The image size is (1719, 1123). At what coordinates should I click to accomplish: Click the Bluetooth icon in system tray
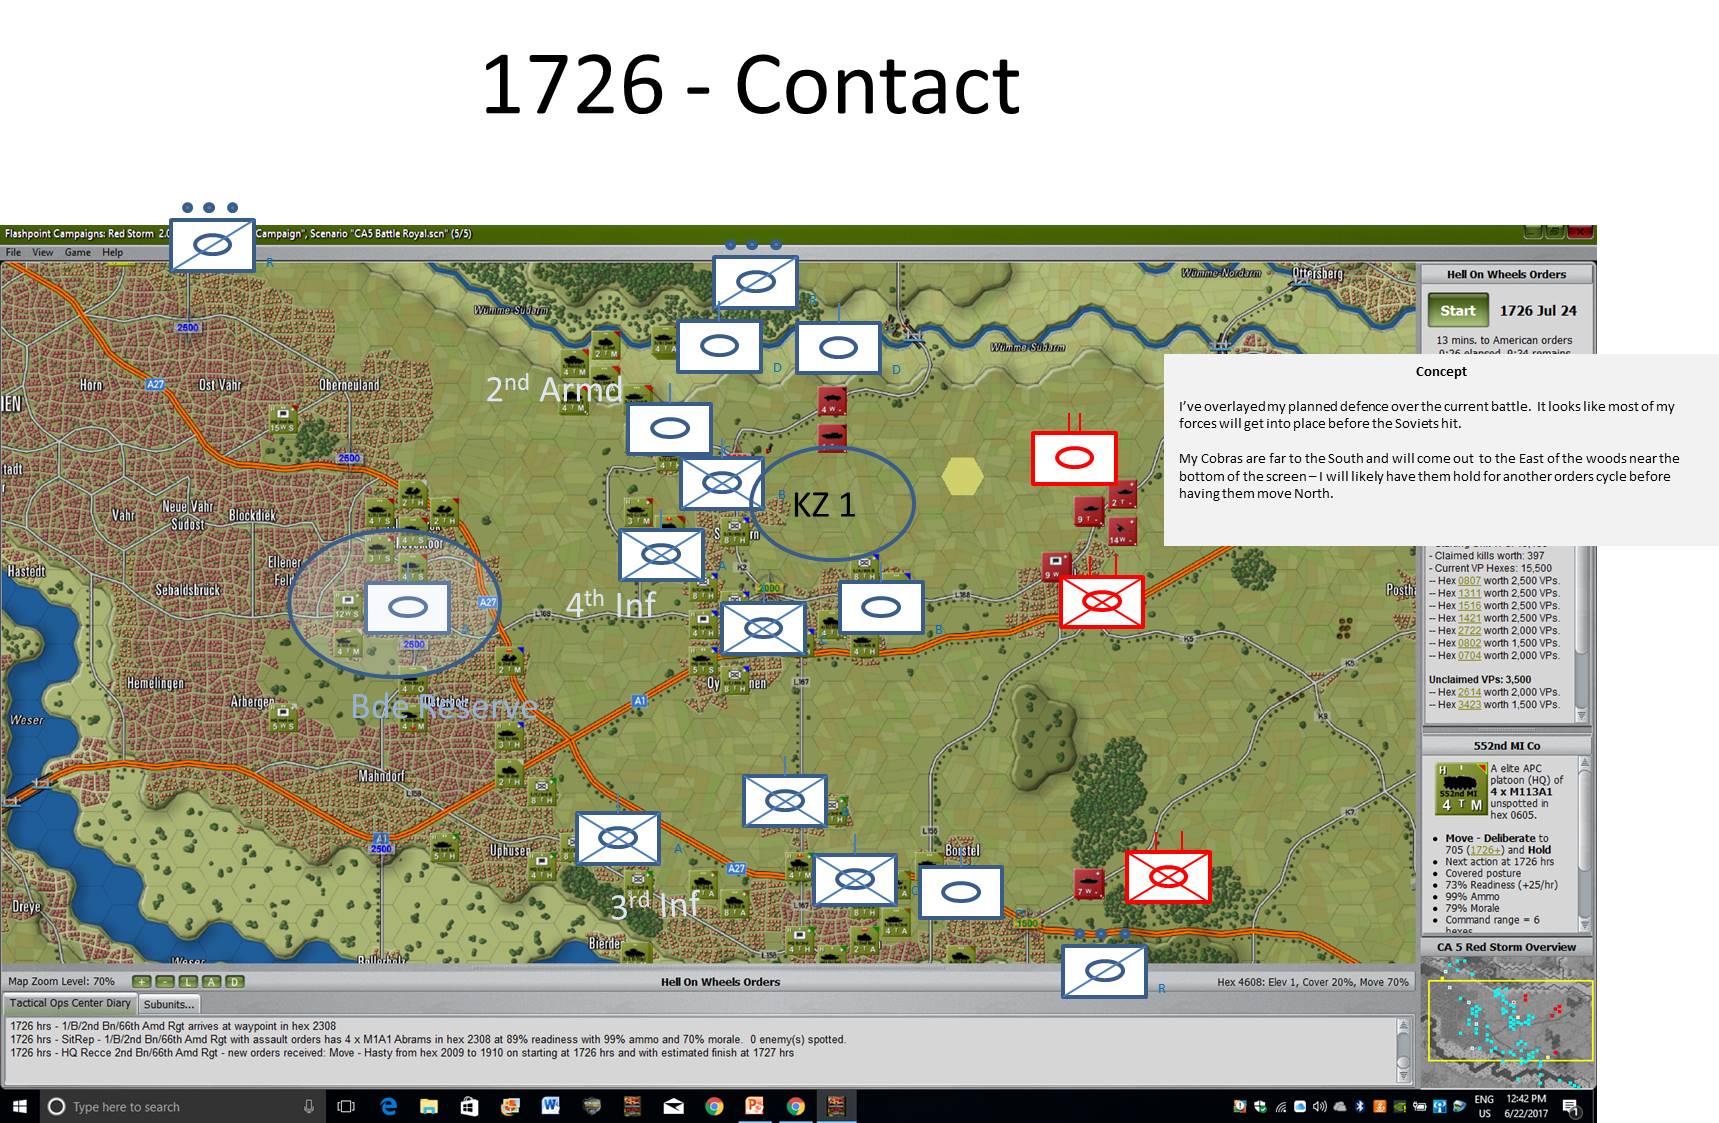pos(1359,1106)
